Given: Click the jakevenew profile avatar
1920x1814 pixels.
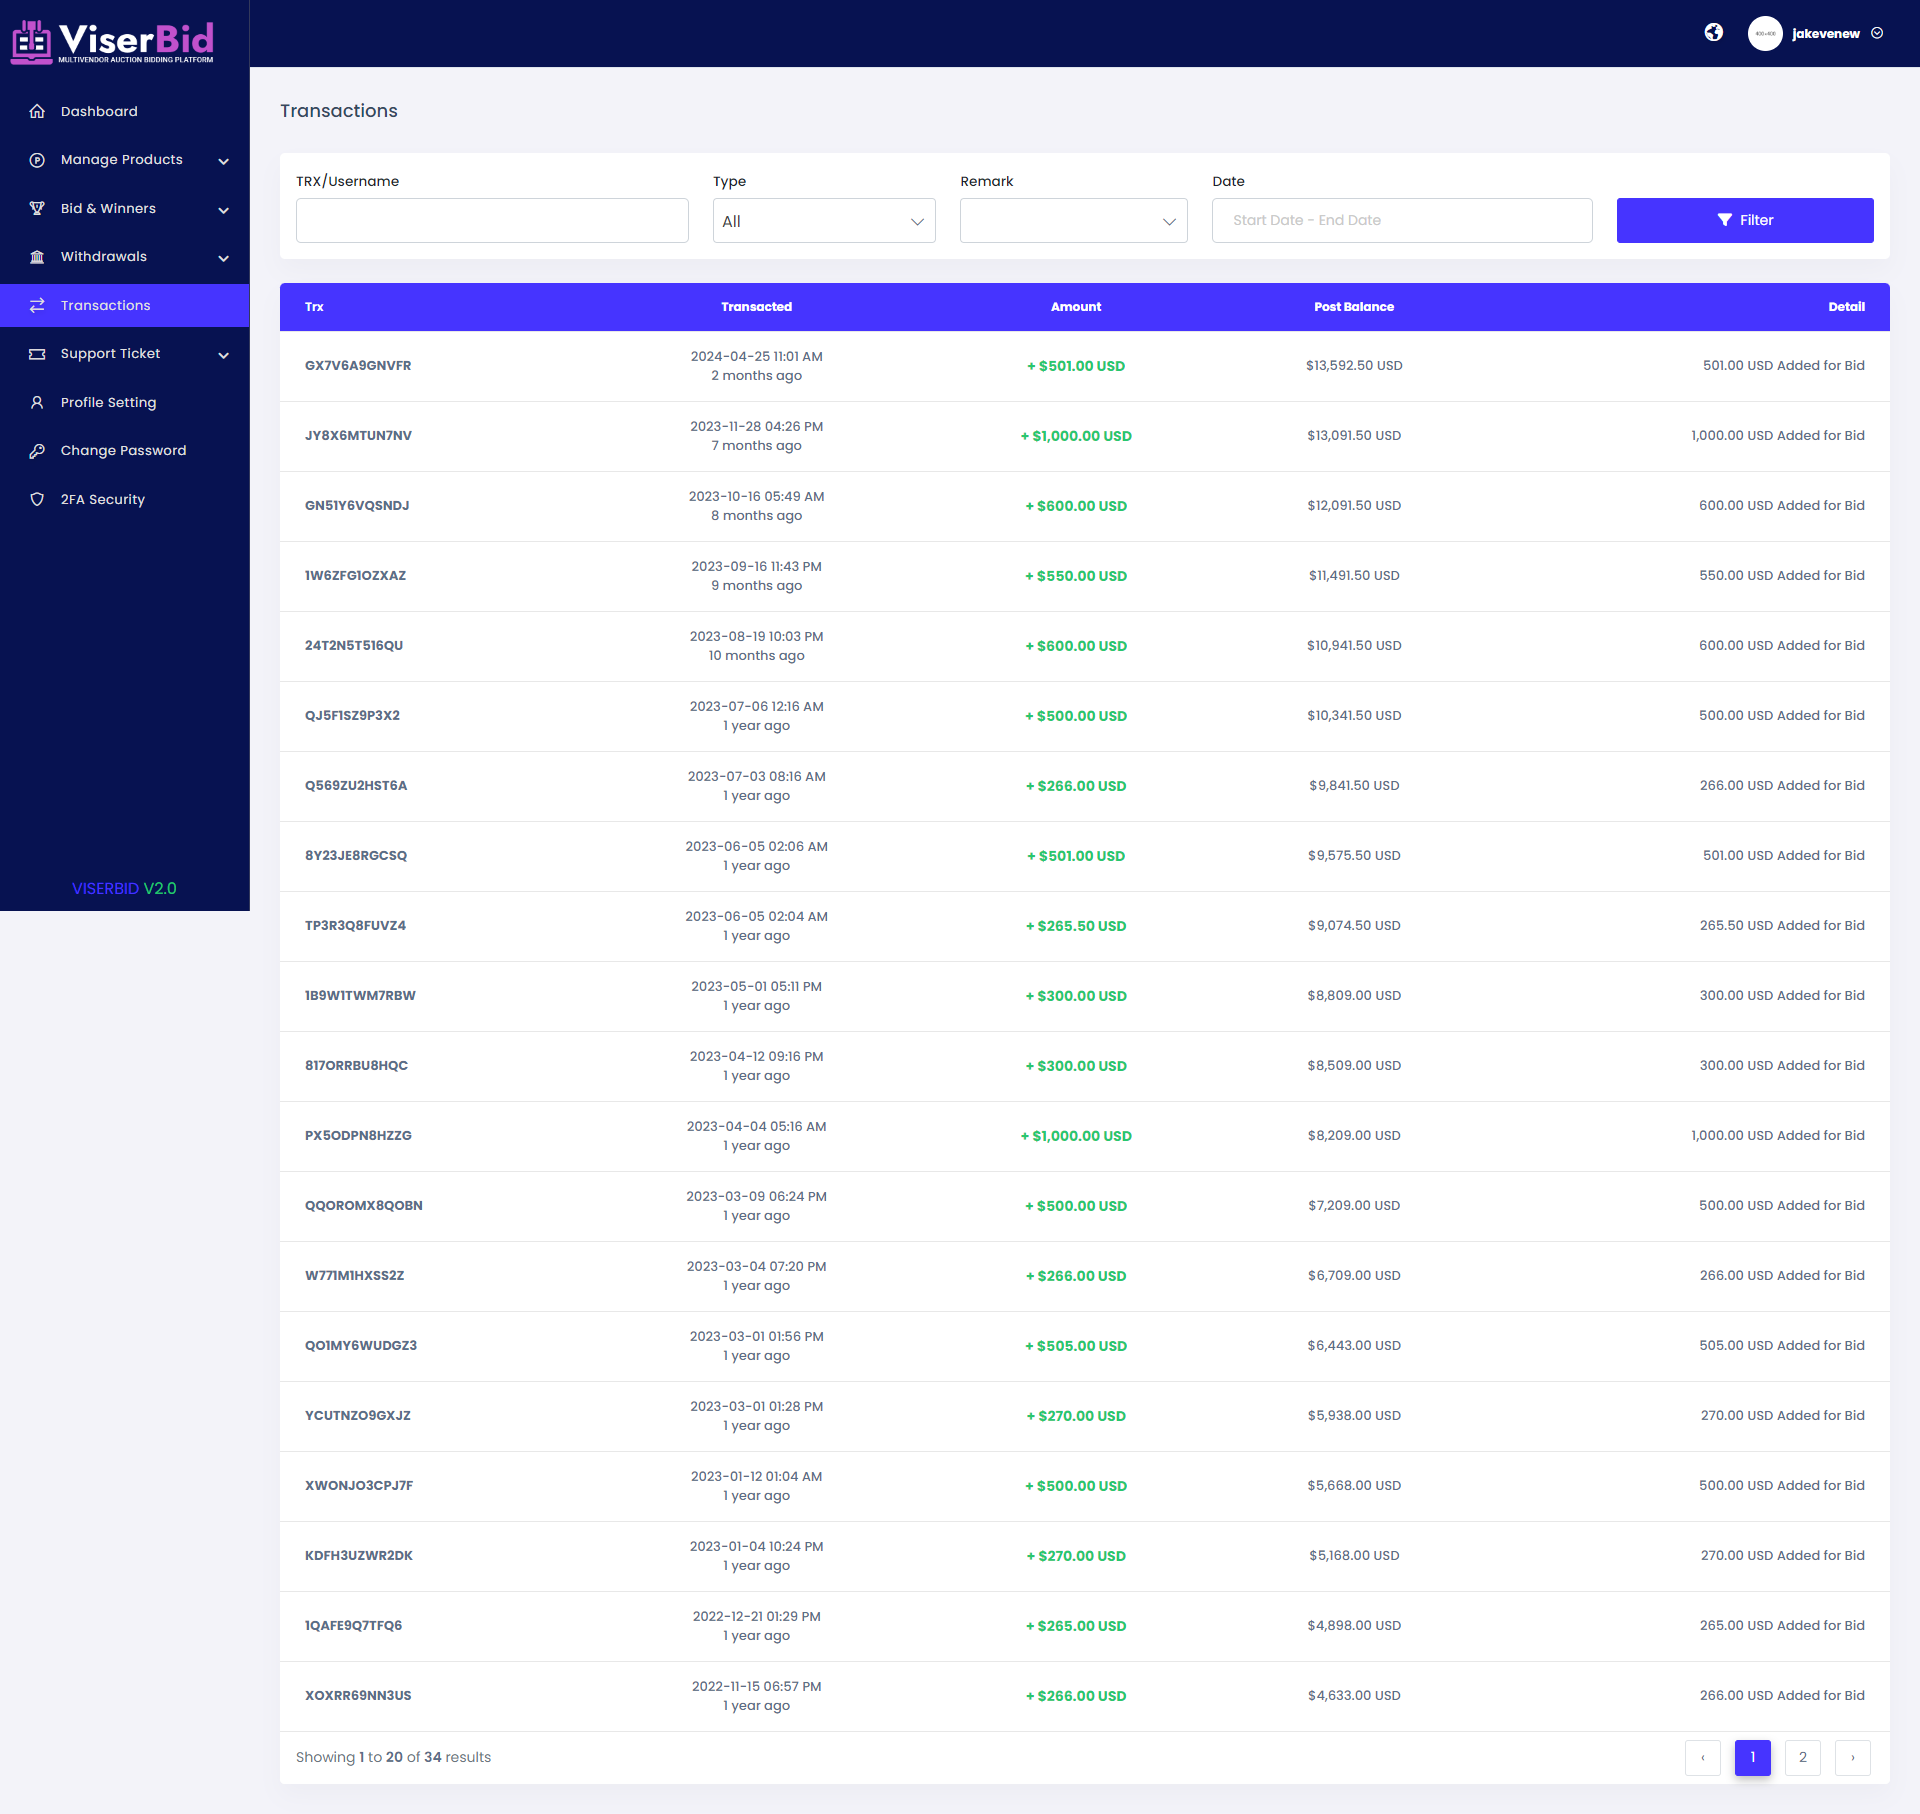Looking at the screenshot, I should click(1764, 33).
